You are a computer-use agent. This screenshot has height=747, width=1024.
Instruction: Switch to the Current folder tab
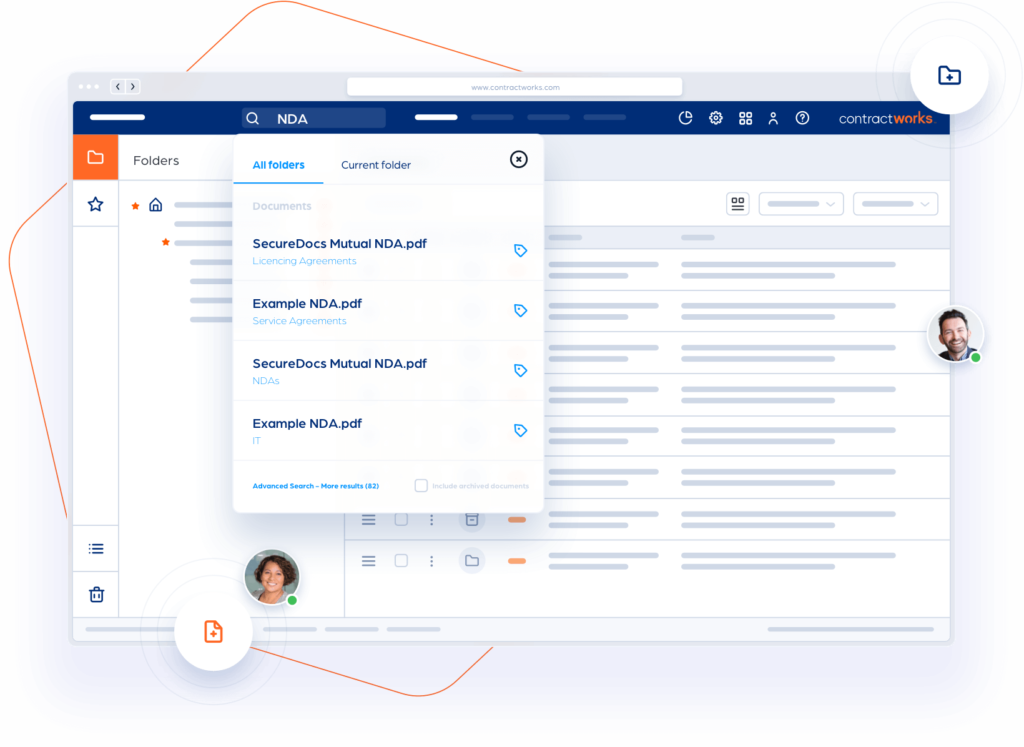point(375,165)
